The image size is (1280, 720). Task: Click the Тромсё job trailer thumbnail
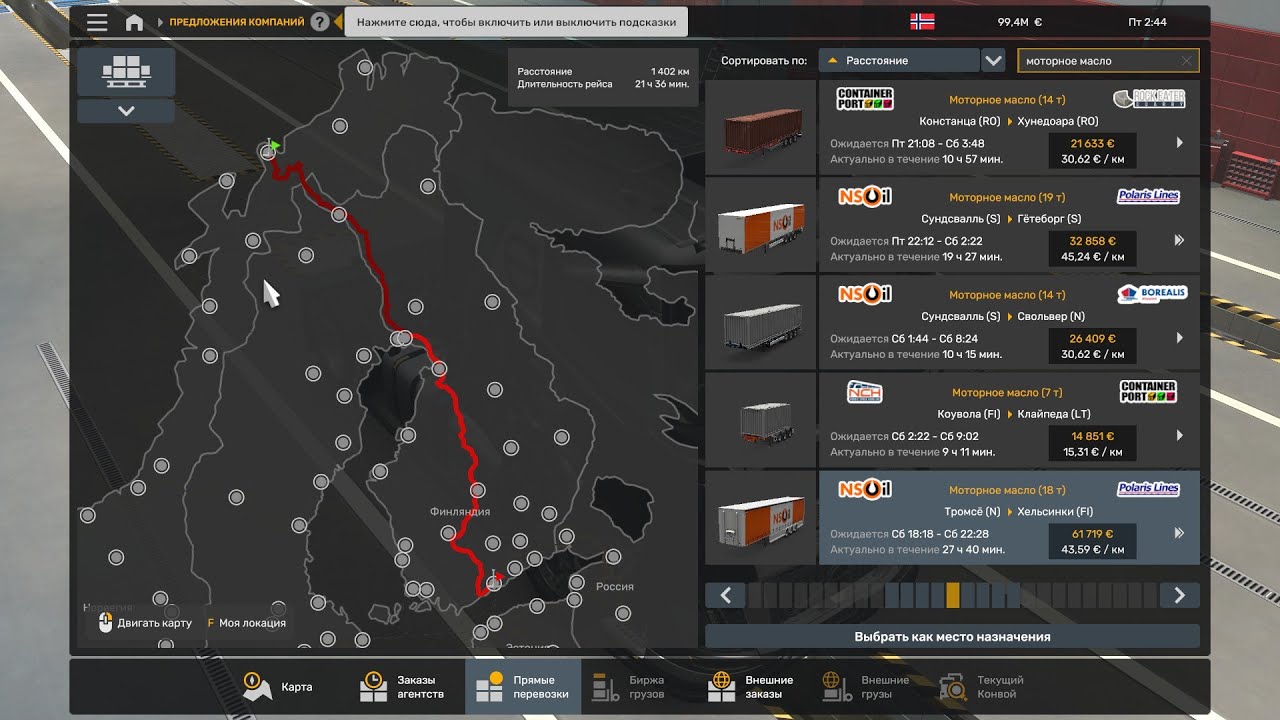pos(760,518)
